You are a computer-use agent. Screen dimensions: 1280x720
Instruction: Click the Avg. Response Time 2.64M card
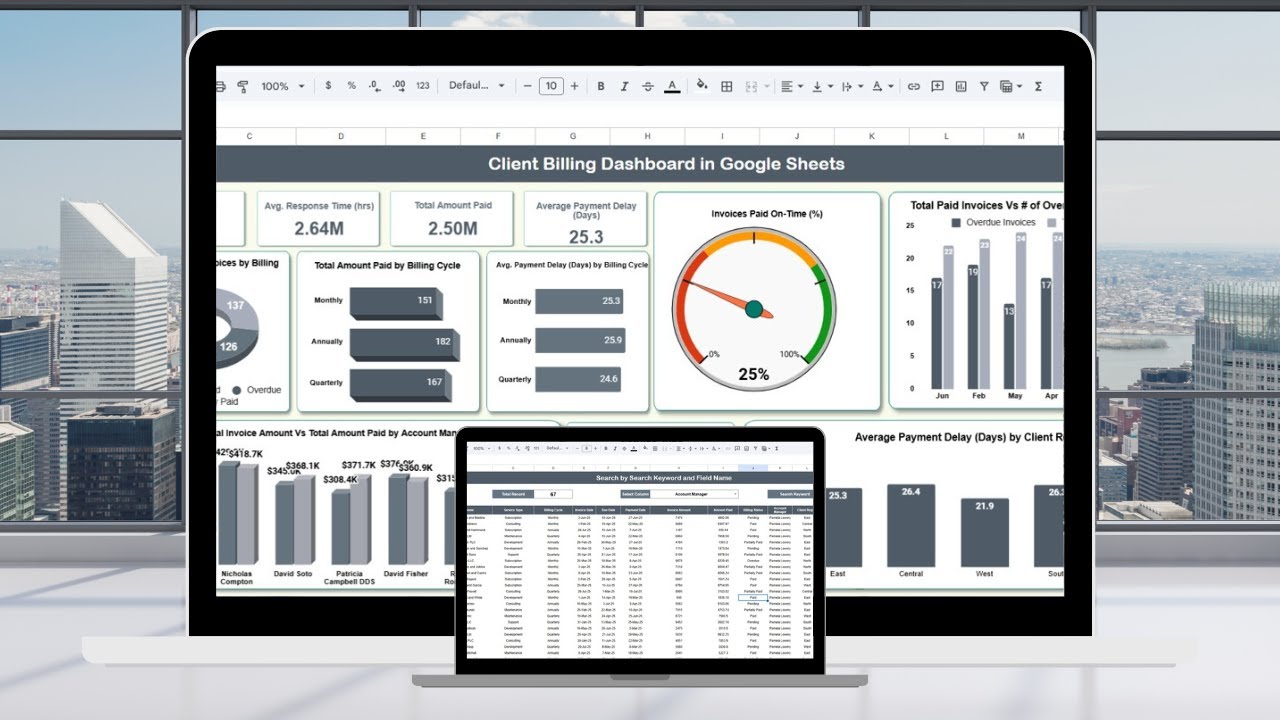(319, 218)
